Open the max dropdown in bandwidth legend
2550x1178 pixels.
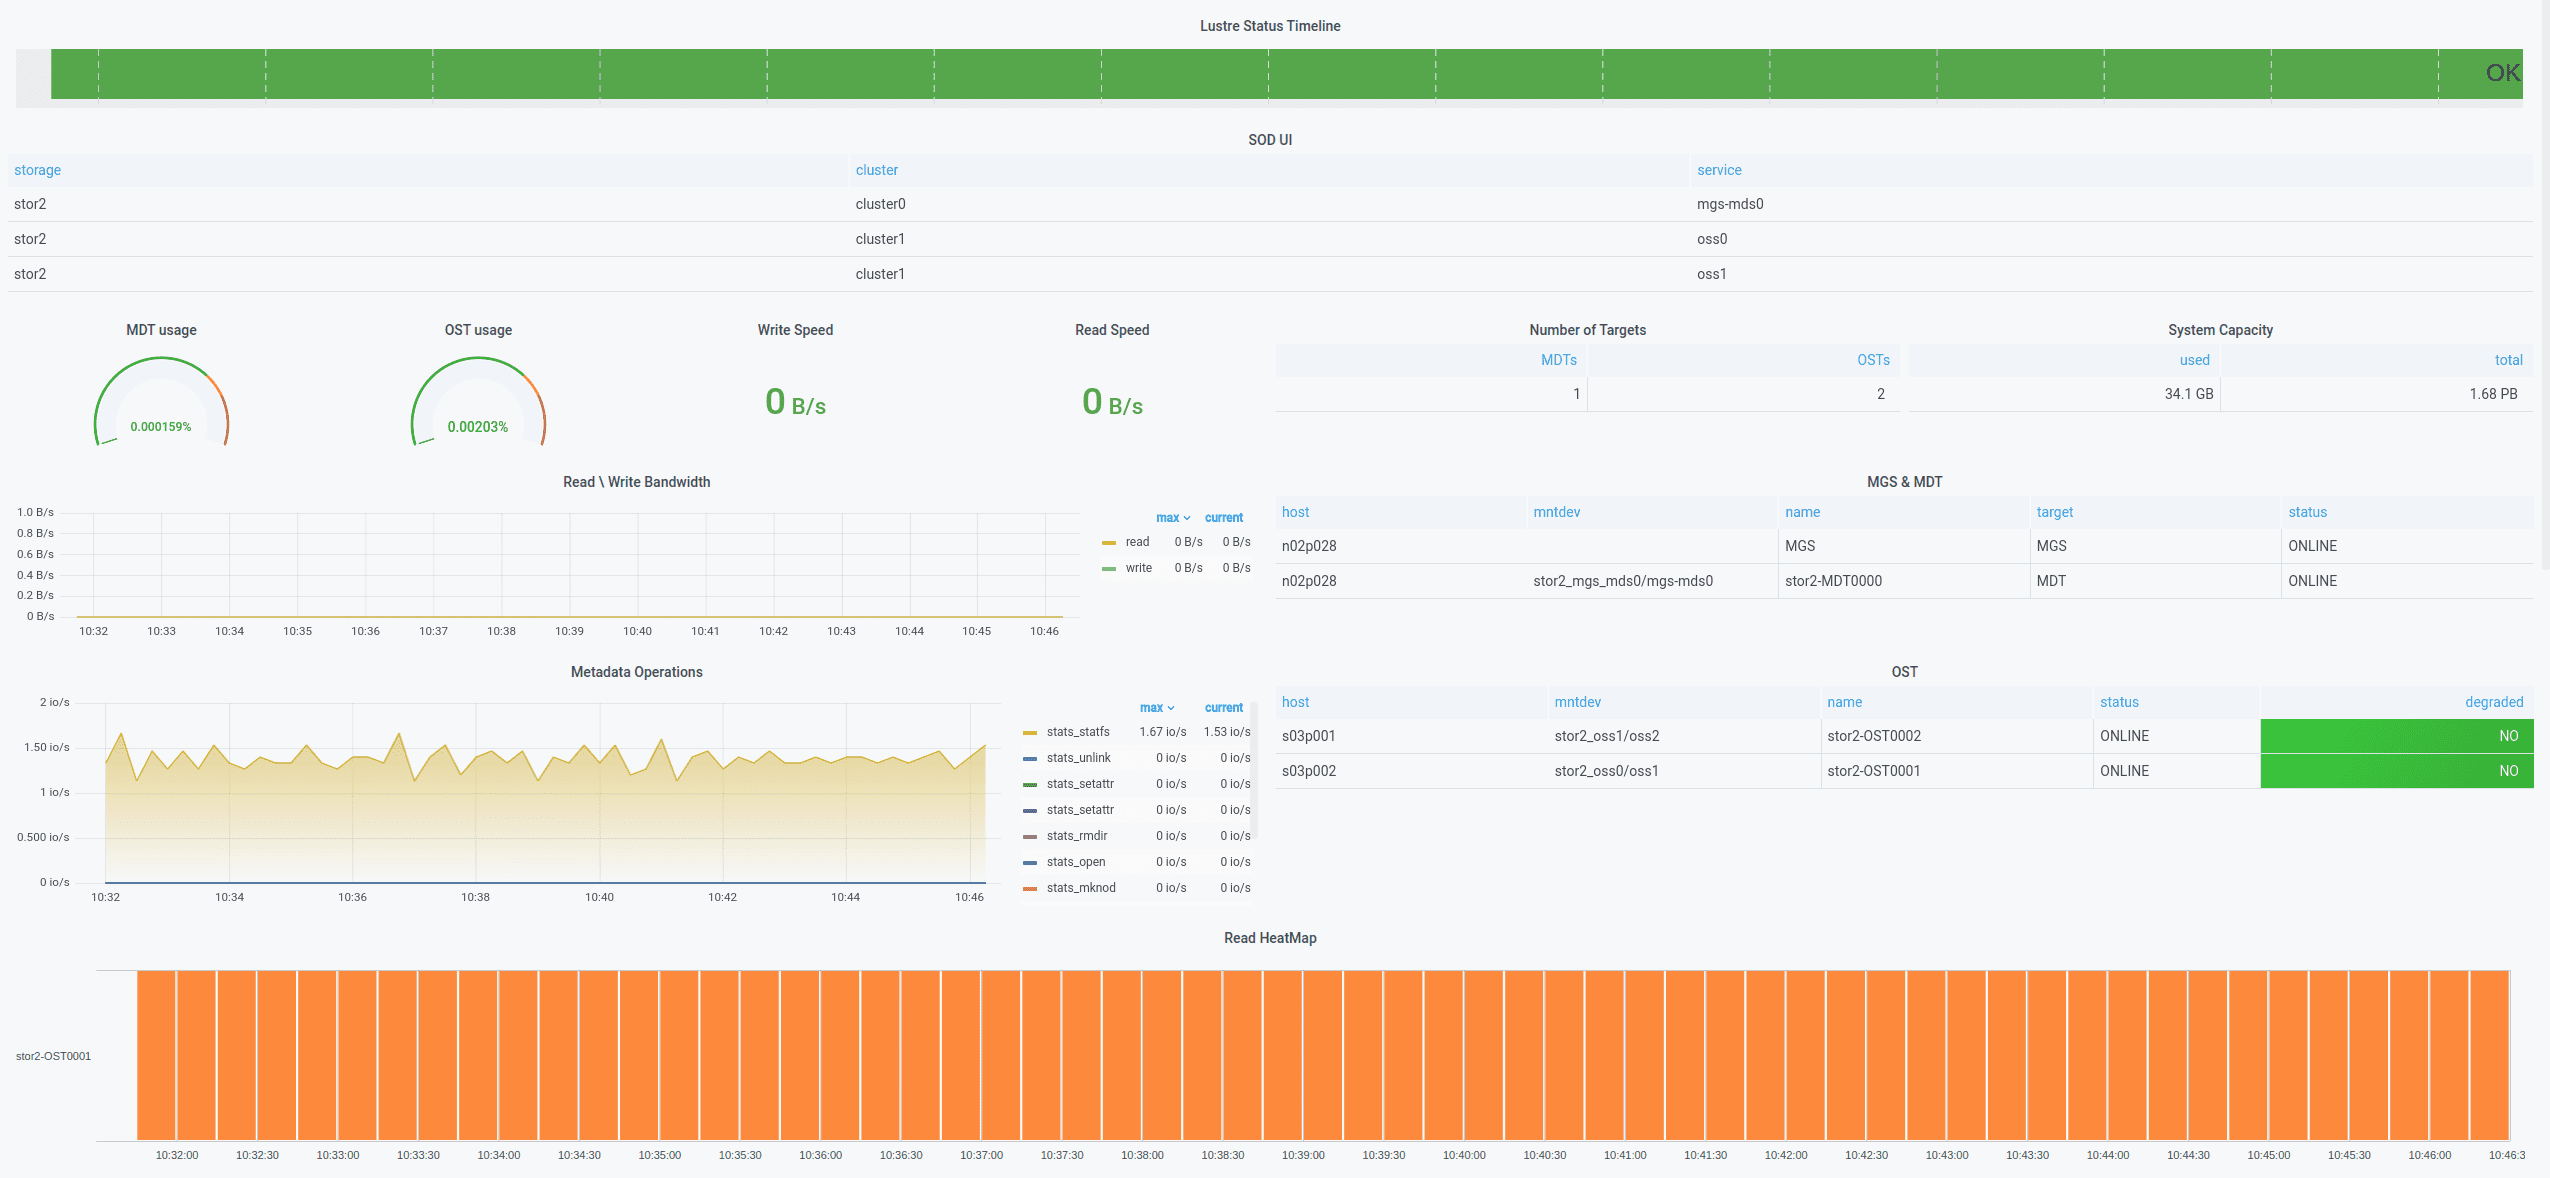coord(1171,518)
